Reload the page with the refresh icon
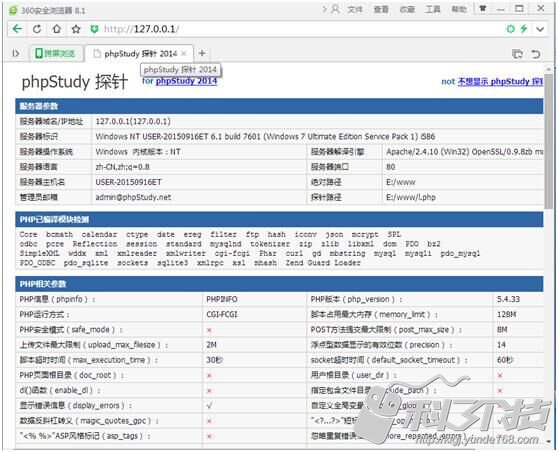The image size is (558, 452). point(37,29)
